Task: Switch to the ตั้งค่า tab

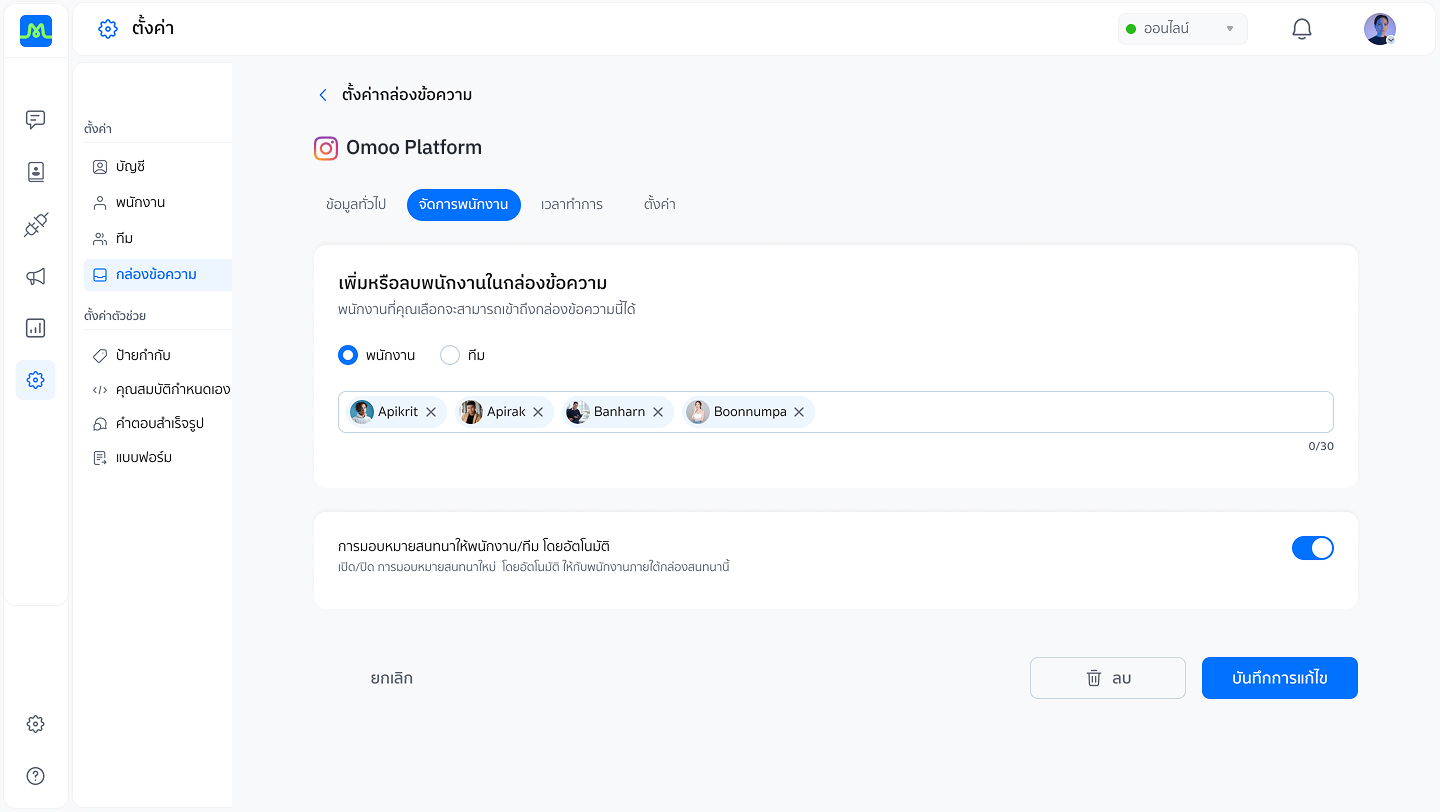Action: (x=660, y=204)
